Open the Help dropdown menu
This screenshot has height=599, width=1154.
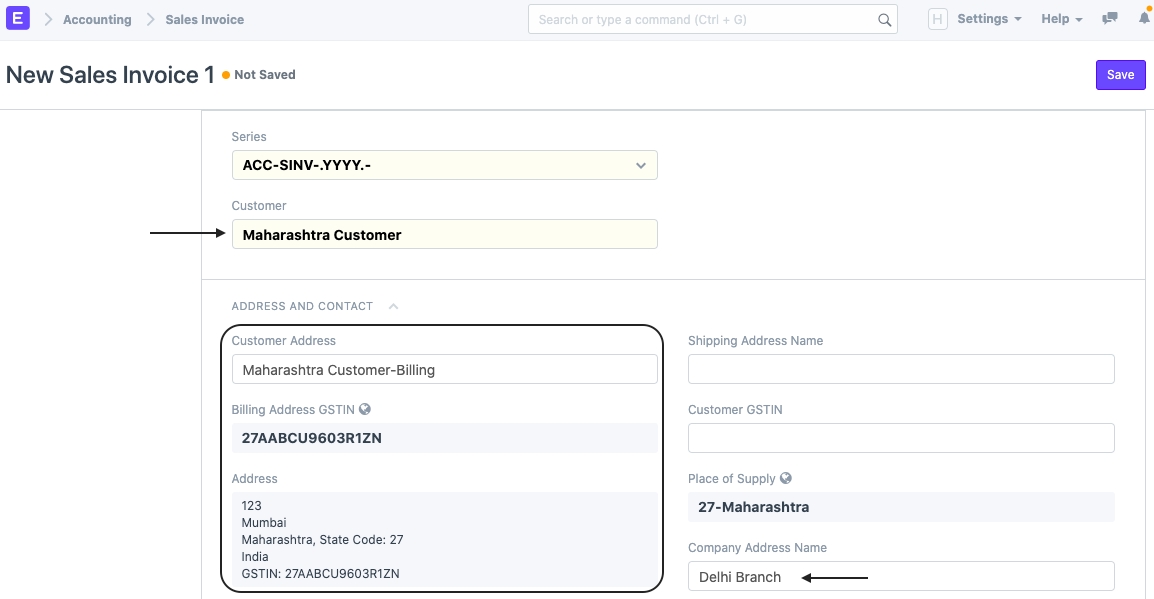coord(1061,19)
